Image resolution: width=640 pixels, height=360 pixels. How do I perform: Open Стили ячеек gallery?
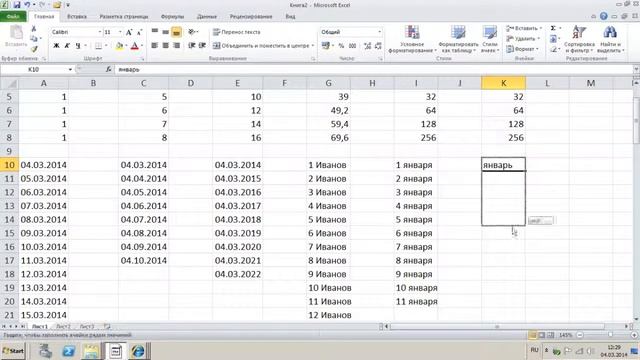coord(489,39)
